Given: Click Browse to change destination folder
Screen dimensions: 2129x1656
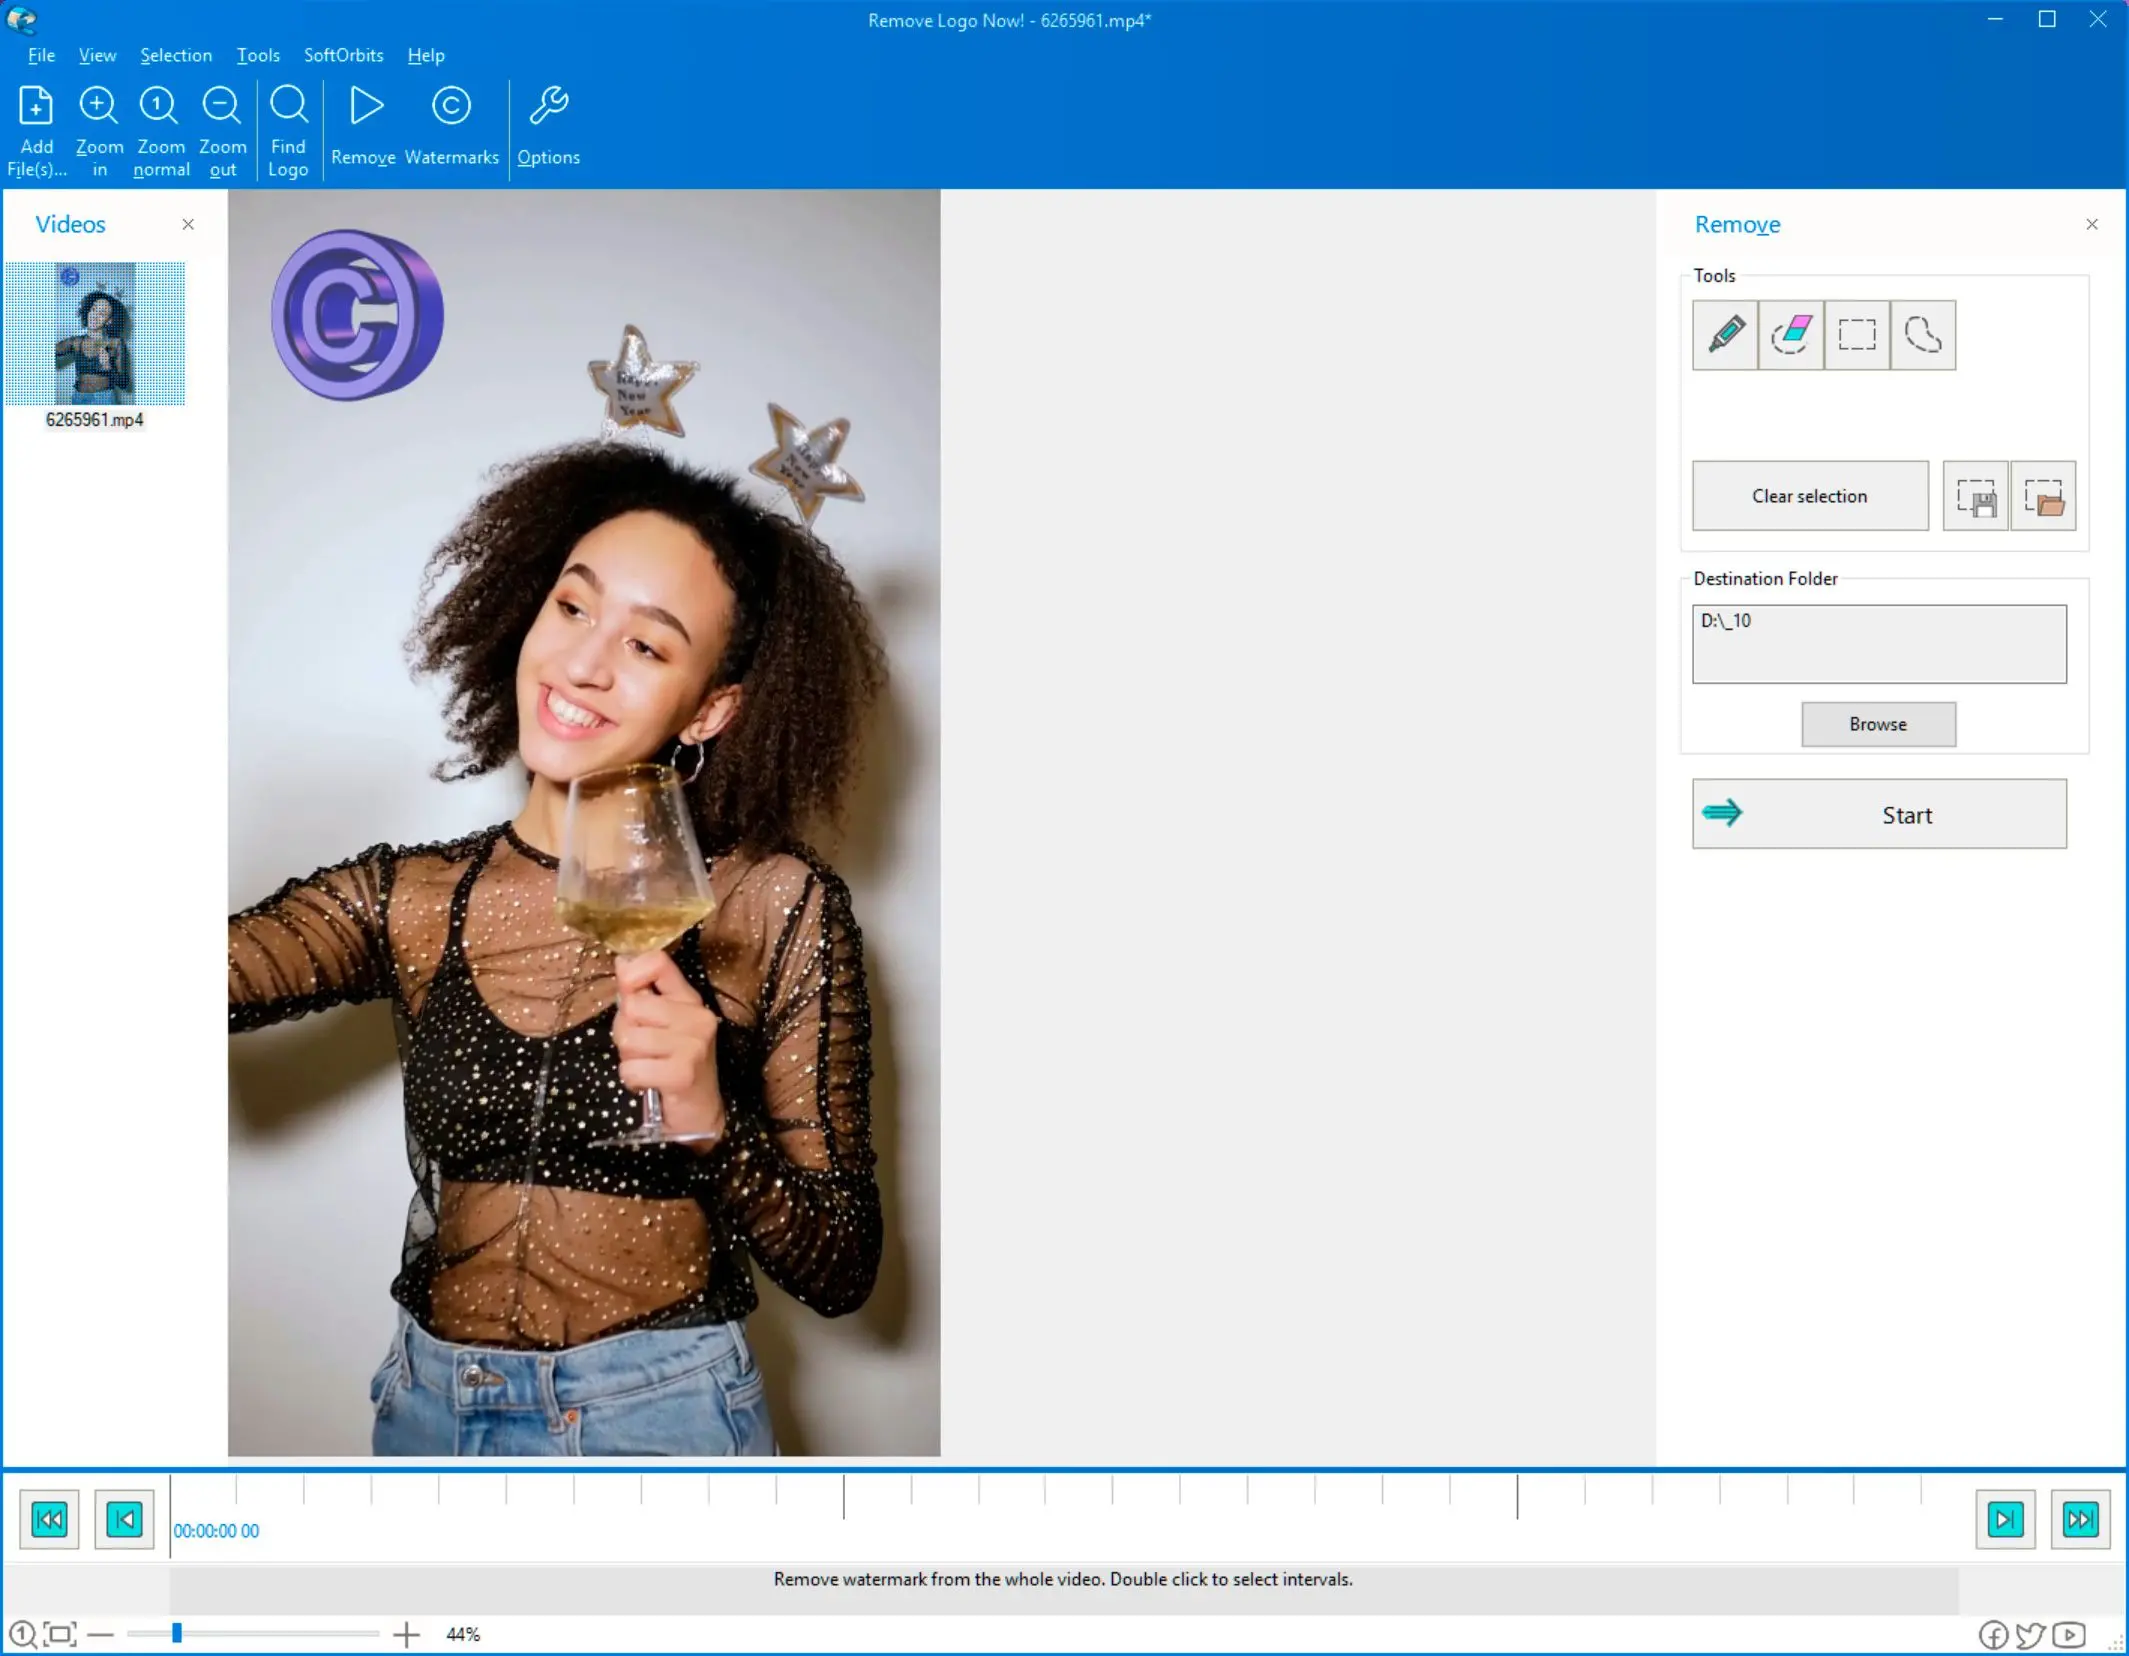Looking at the screenshot, I should (1877, 723).
